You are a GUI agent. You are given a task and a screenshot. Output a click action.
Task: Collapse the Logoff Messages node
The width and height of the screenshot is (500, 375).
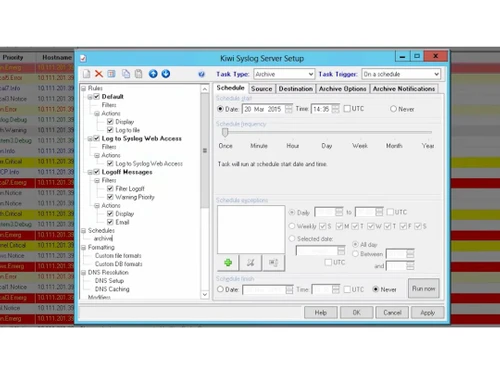point(90,172)
